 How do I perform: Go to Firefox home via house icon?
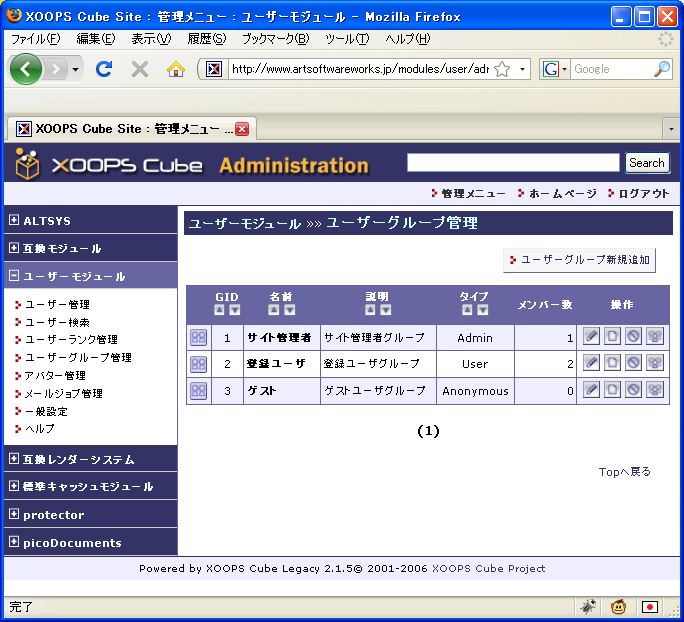tap(176, 69)
